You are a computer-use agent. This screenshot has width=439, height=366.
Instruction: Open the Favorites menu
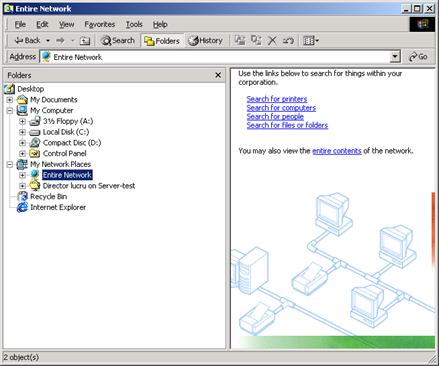pyautogui.click(x=99, y=24)
